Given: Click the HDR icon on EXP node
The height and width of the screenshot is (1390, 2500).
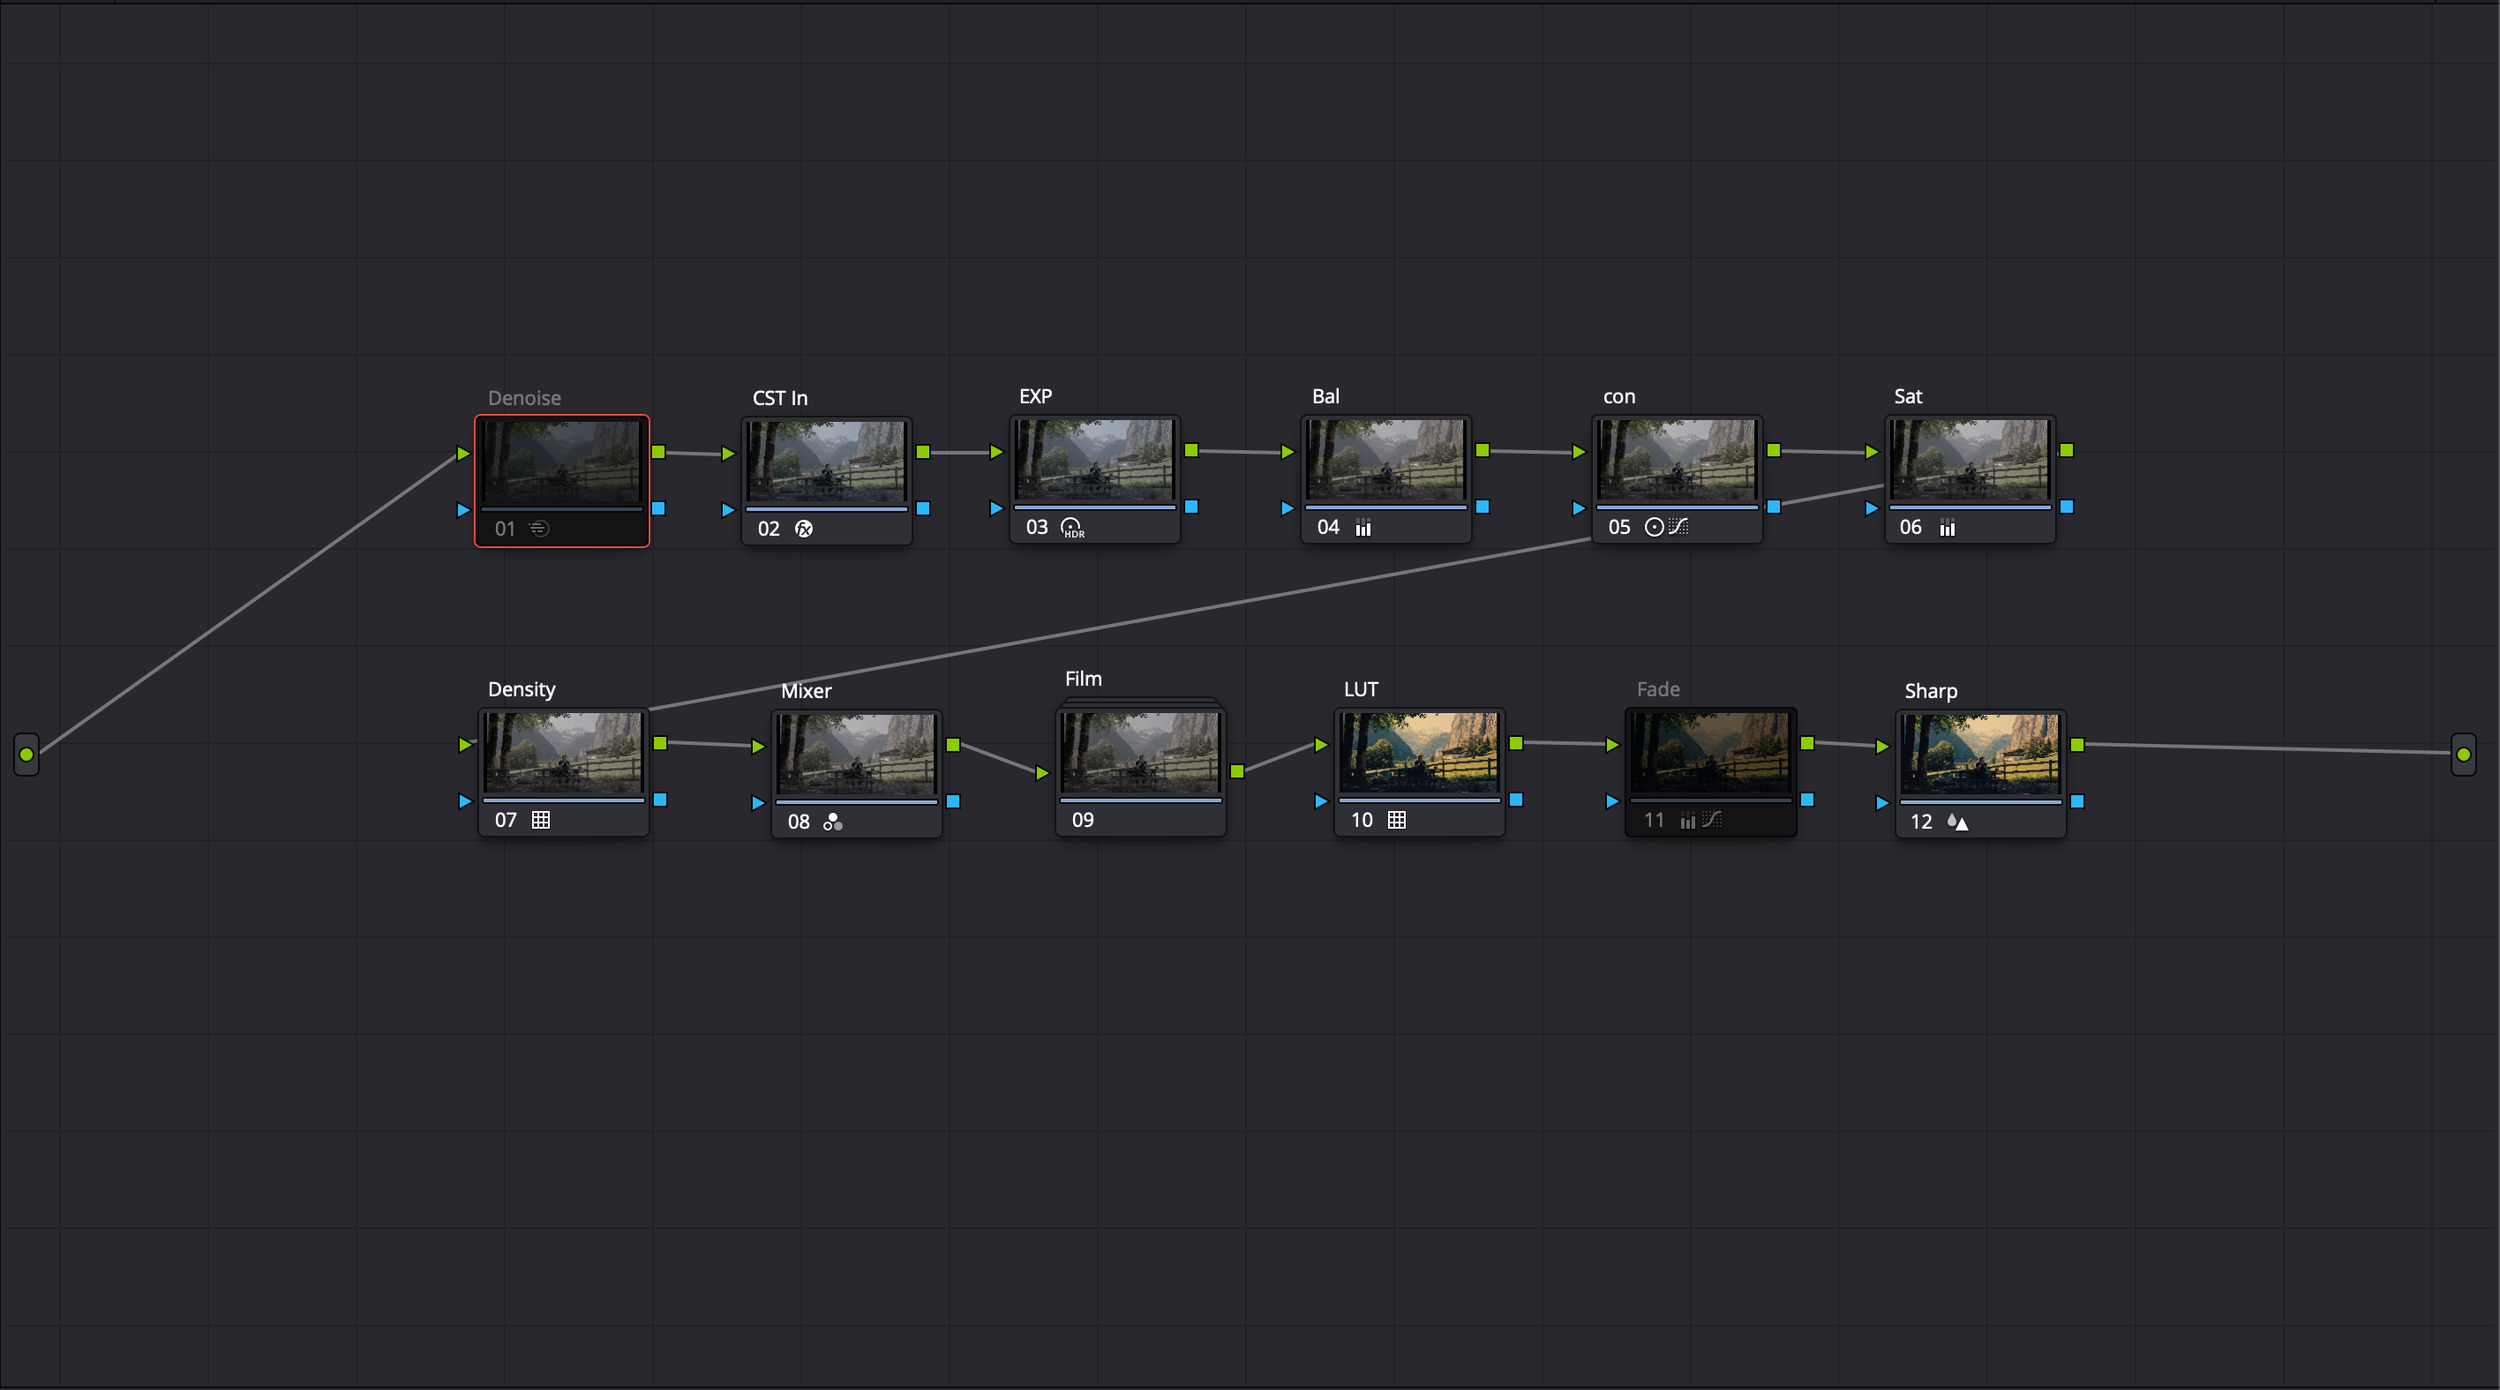Looking at the screenshot, I should point(1072,527).
